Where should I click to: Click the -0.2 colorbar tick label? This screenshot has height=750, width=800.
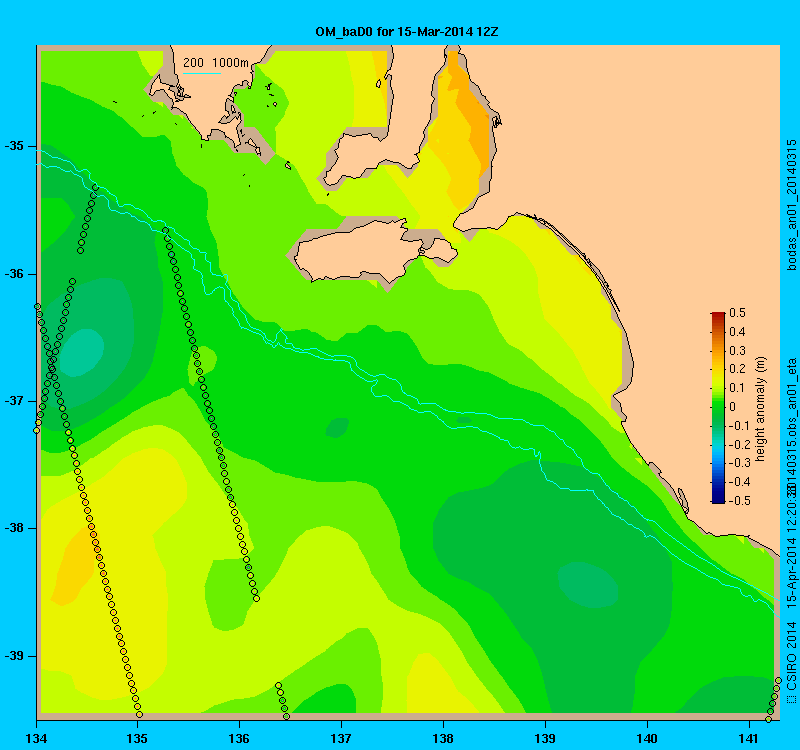[740, 444]
